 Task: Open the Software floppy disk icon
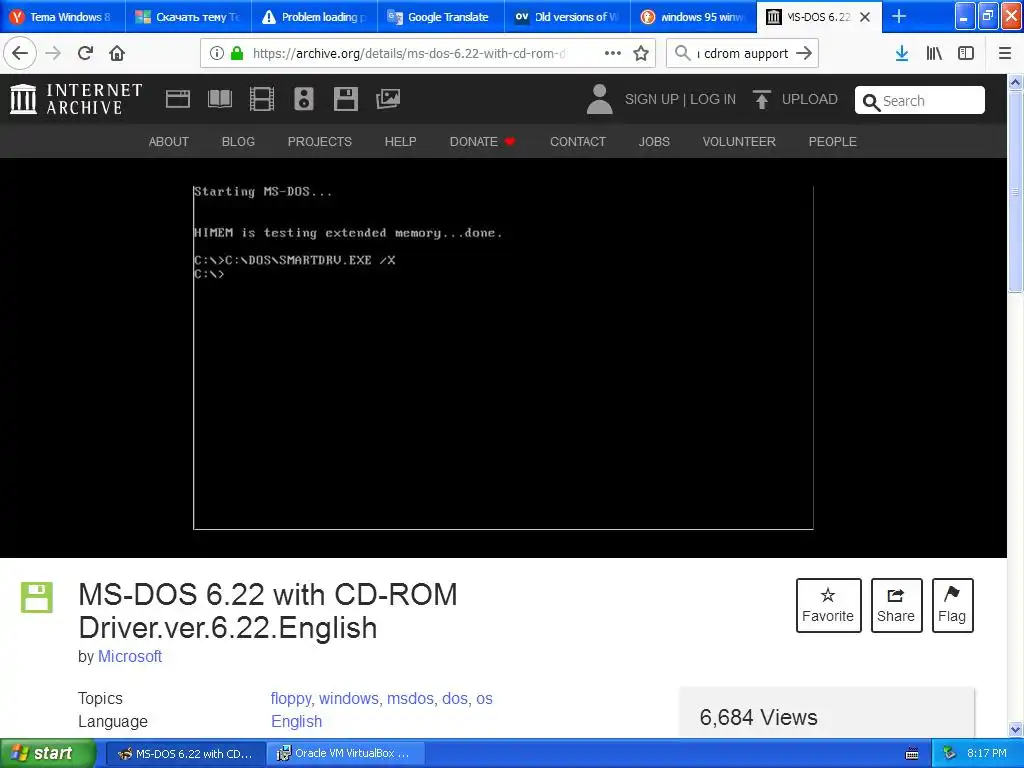pos(345,99)
